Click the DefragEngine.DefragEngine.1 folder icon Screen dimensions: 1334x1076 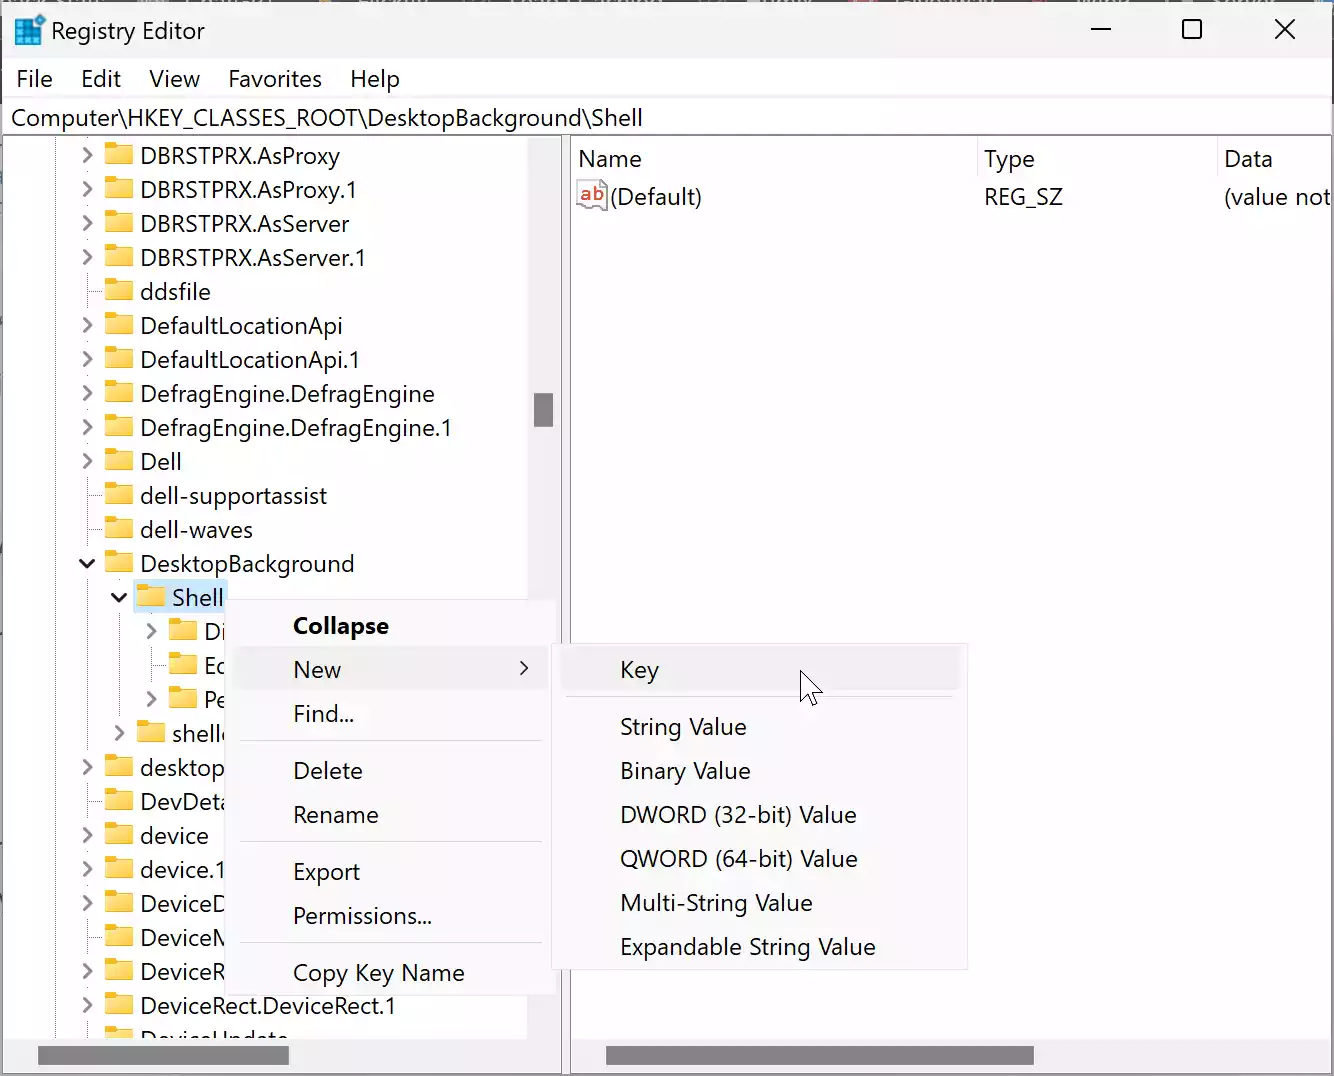pos(119,427)
